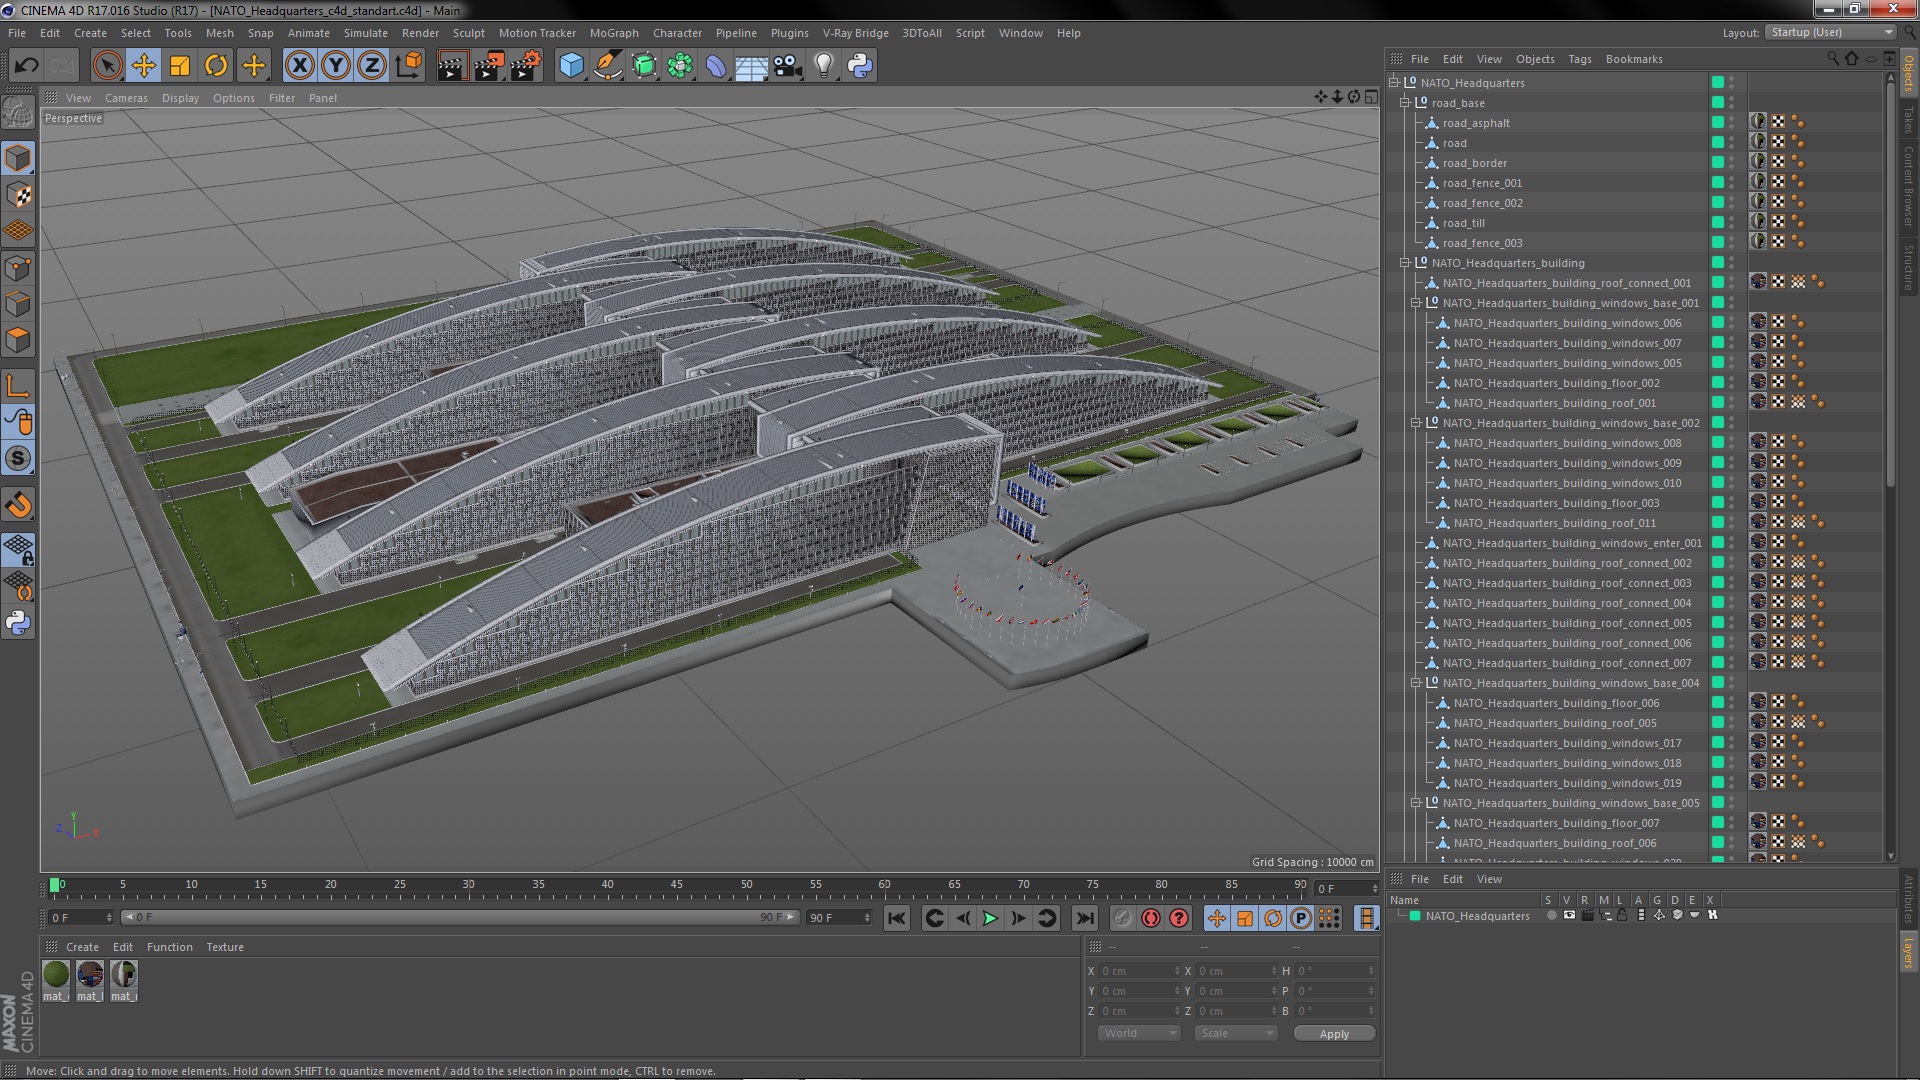Select the road_fence_002 object

tap(1482, 203)
